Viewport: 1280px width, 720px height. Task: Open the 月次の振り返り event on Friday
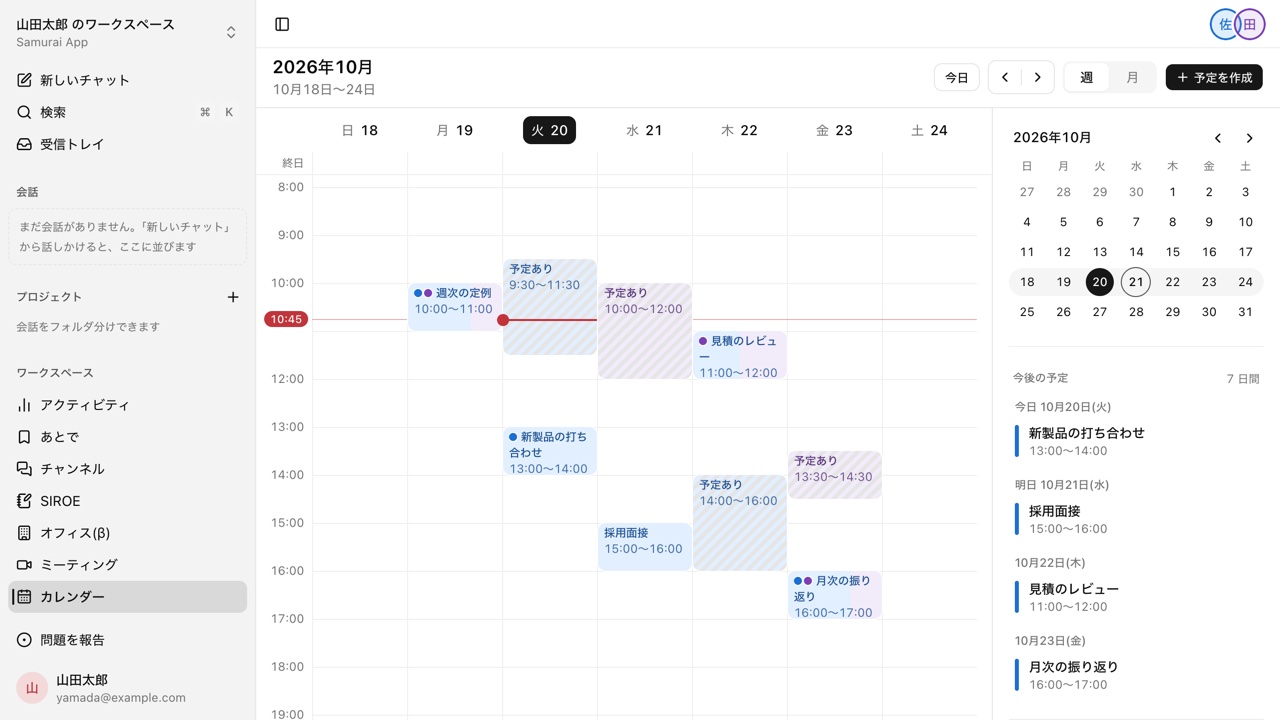(x=835, y=595)
